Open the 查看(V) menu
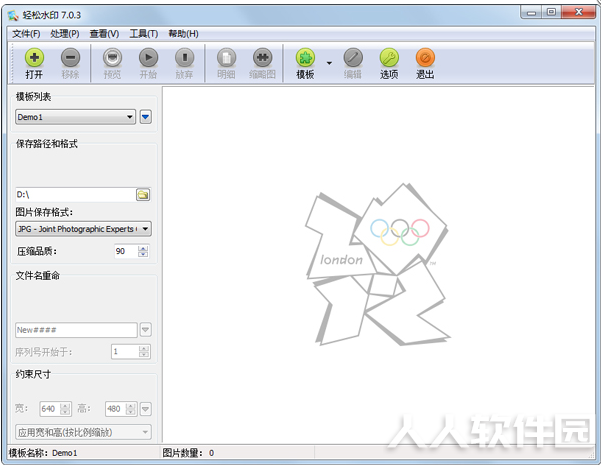The height and width of the screenshot is (466, 601). [x=104, y=34]
